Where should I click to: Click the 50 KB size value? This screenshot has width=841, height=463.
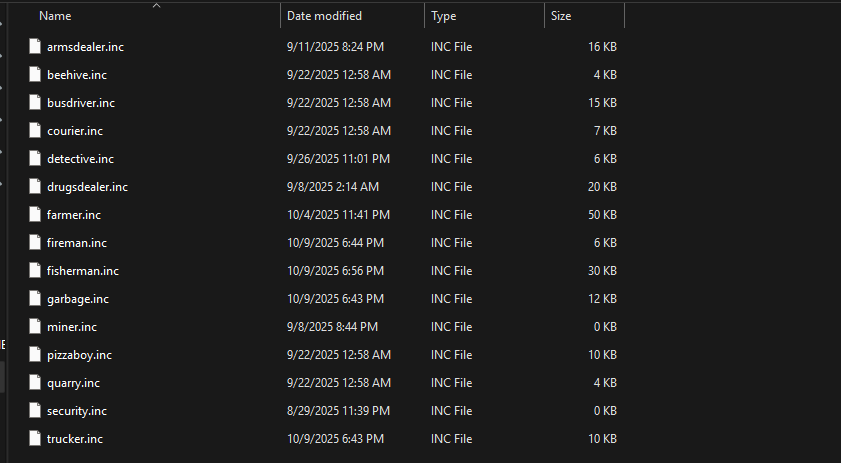pyautogui.click(x=602, y=215)
